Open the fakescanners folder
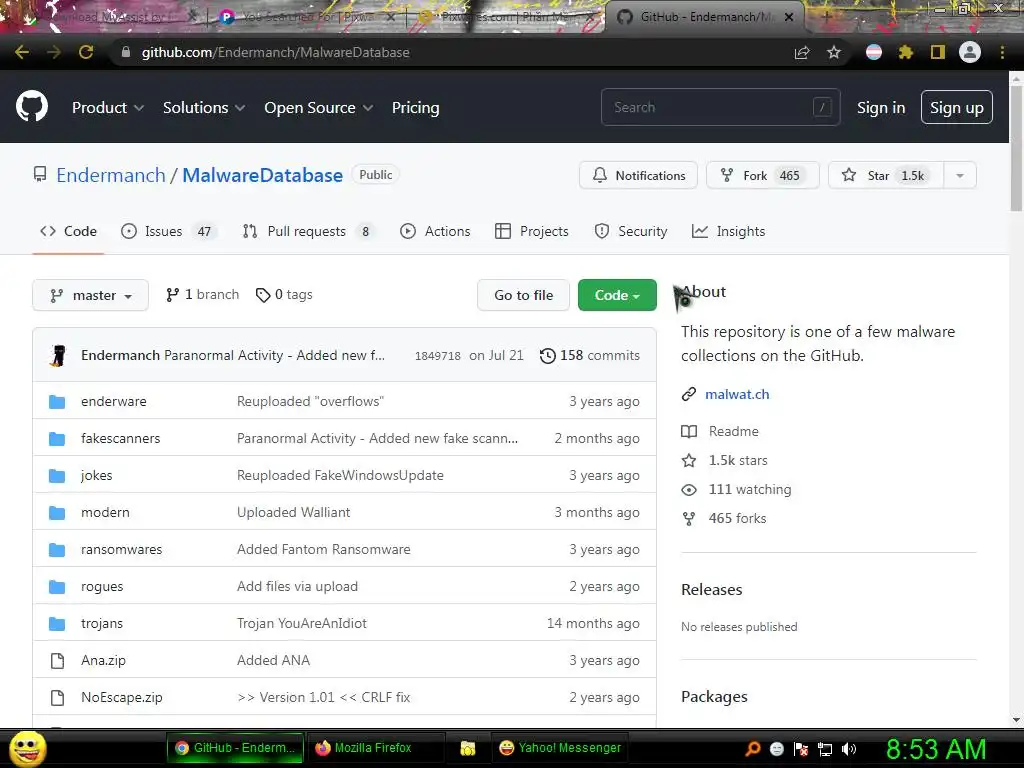The width and height of the screenshot is (1024, 768). click(x=121, y=439)
